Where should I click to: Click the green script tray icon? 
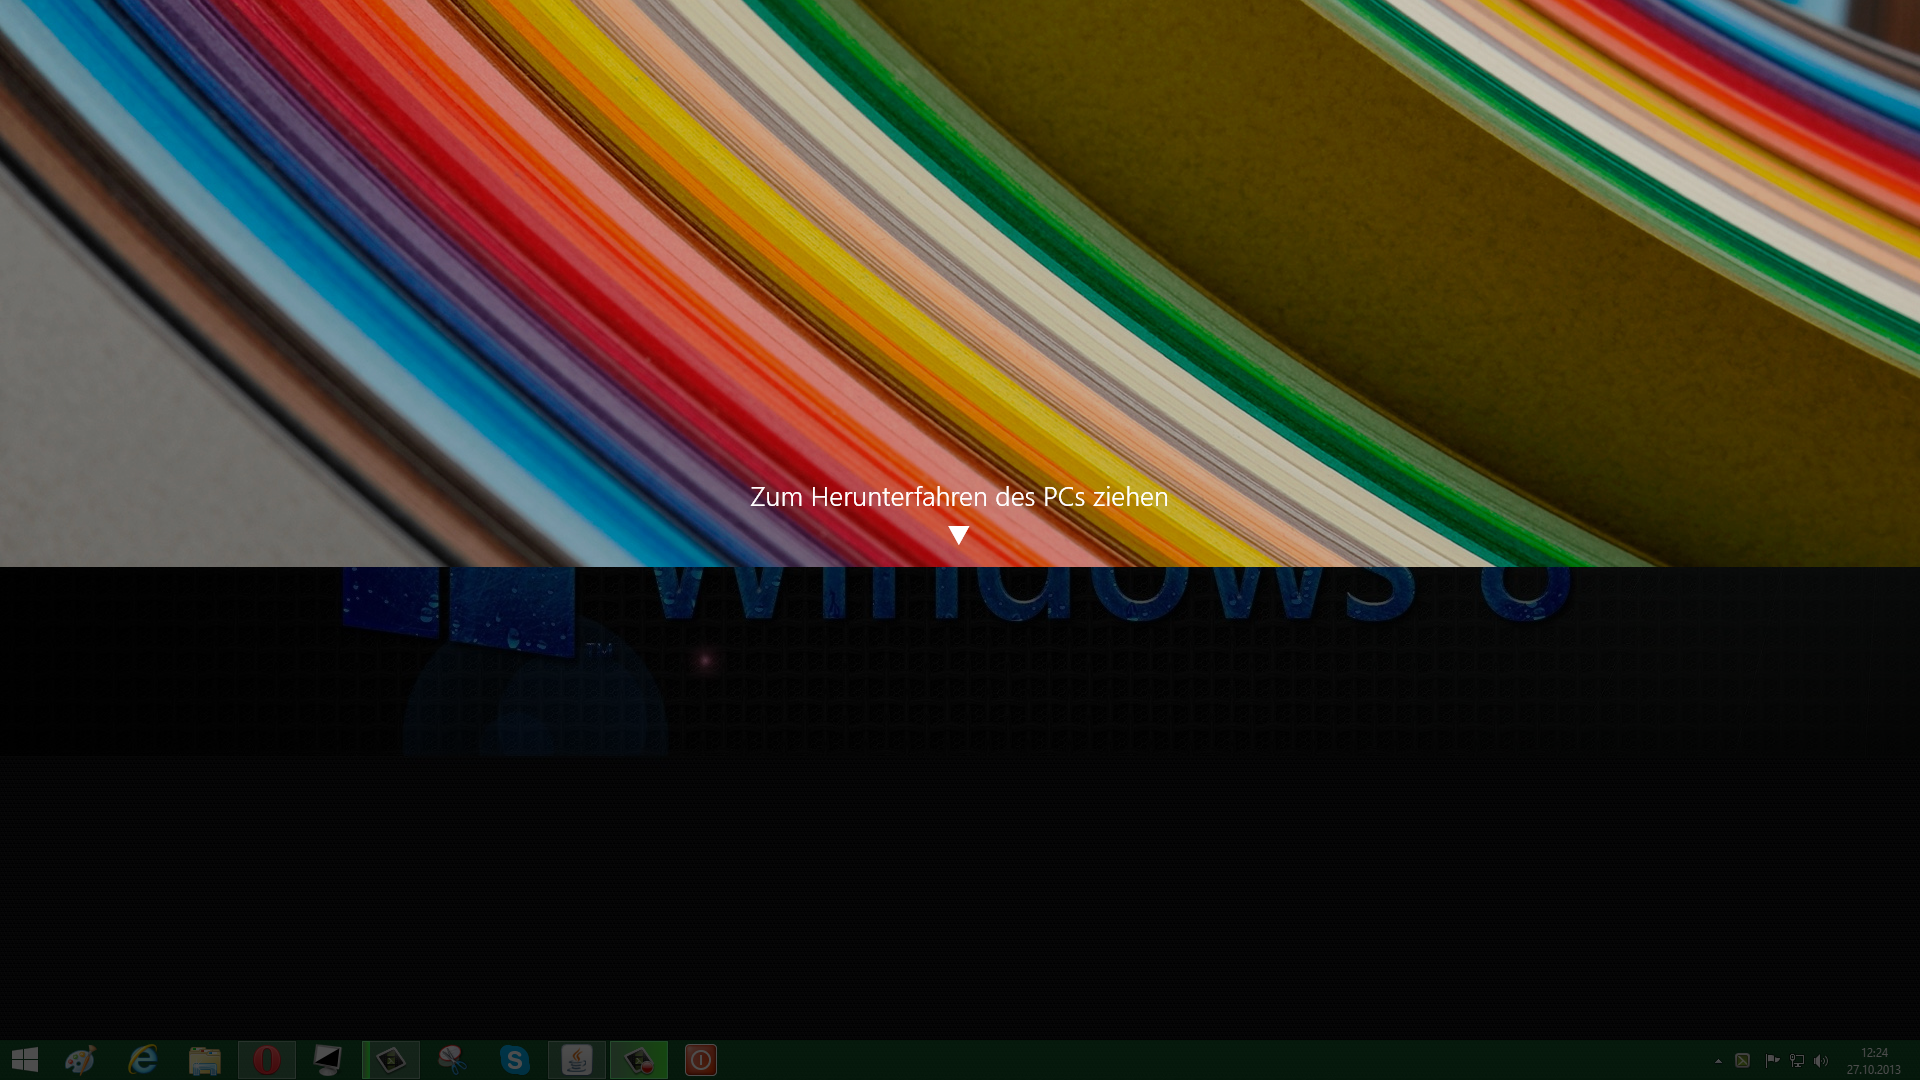pos(1742,1061)
